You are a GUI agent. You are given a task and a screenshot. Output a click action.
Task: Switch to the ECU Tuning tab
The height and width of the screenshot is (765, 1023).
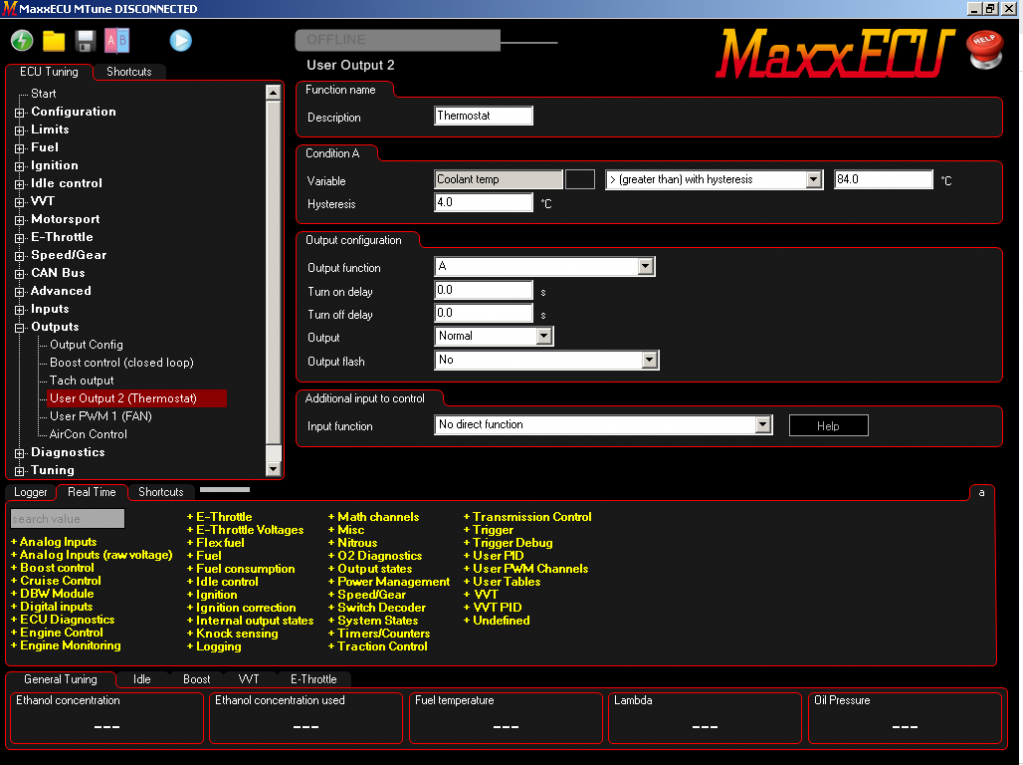pos(49,72)
